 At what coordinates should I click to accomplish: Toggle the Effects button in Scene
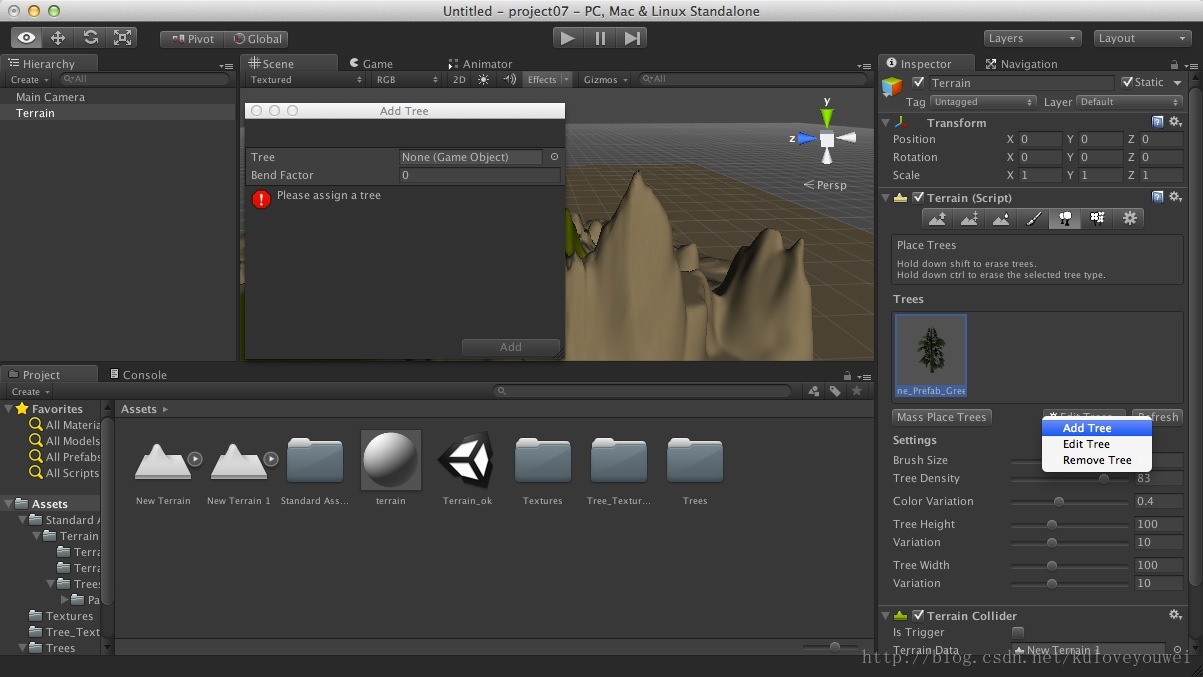click(542, 79)
